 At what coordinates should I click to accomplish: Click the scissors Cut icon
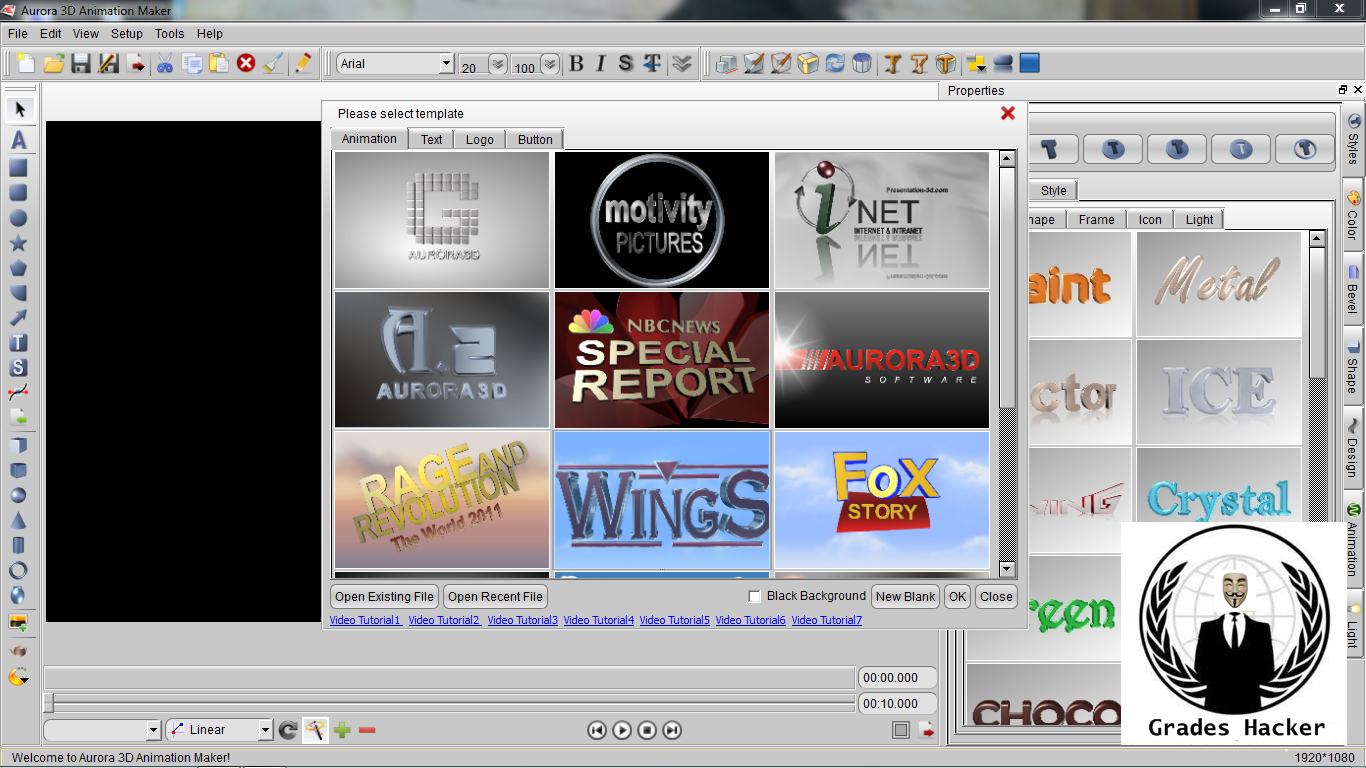tap(165, 64)
